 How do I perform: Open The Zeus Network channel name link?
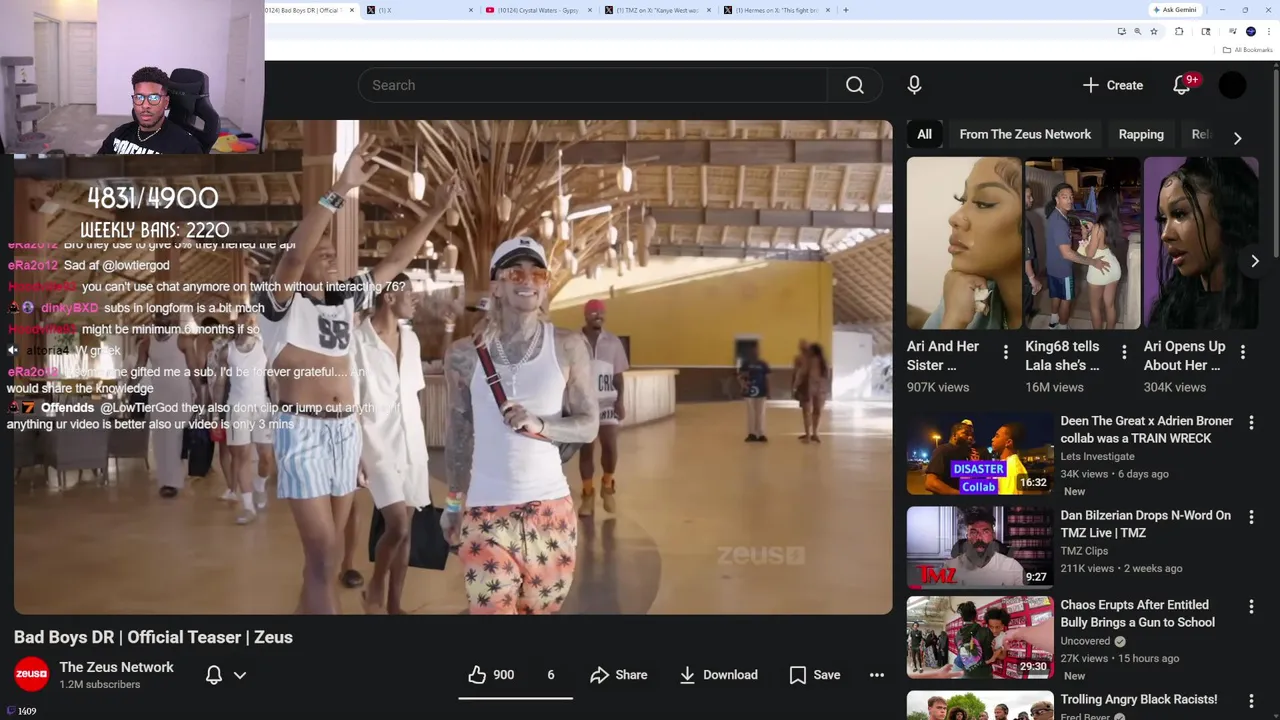(116, 667)
